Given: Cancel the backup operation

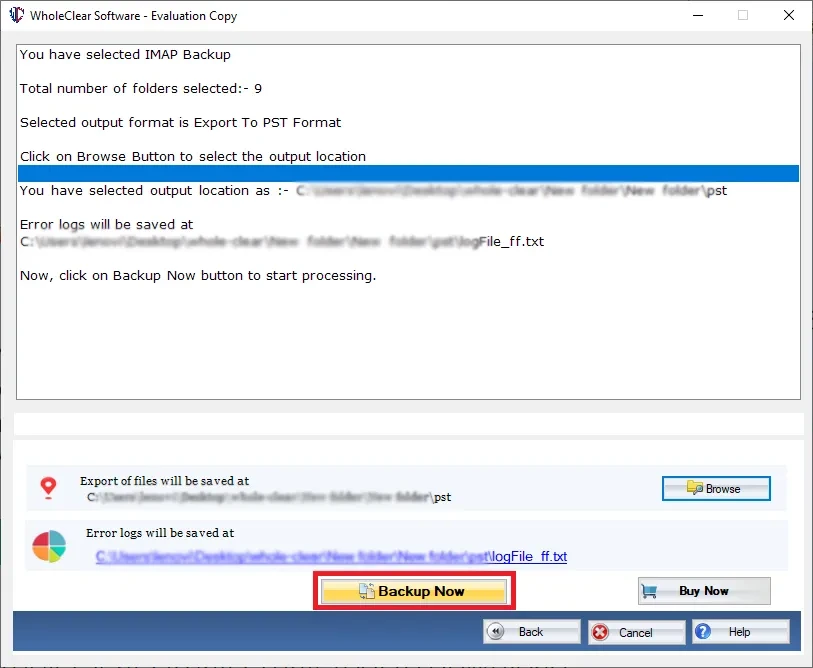Looking at the screenshot, I should [636, 631].
